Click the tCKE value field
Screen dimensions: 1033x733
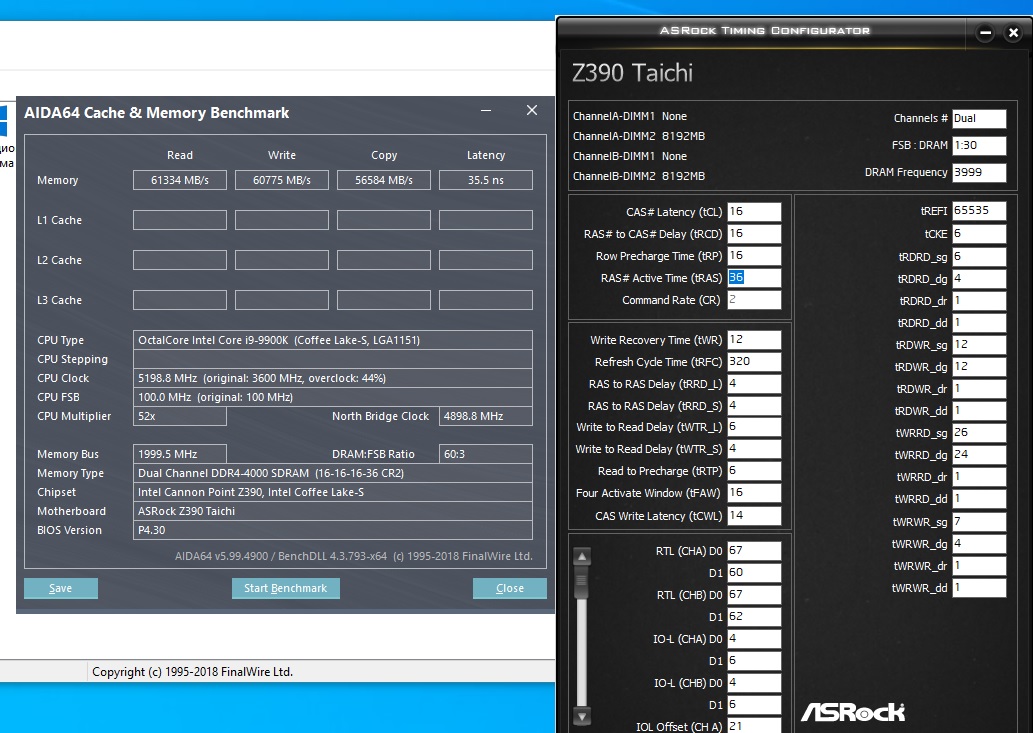pos(979,233)
